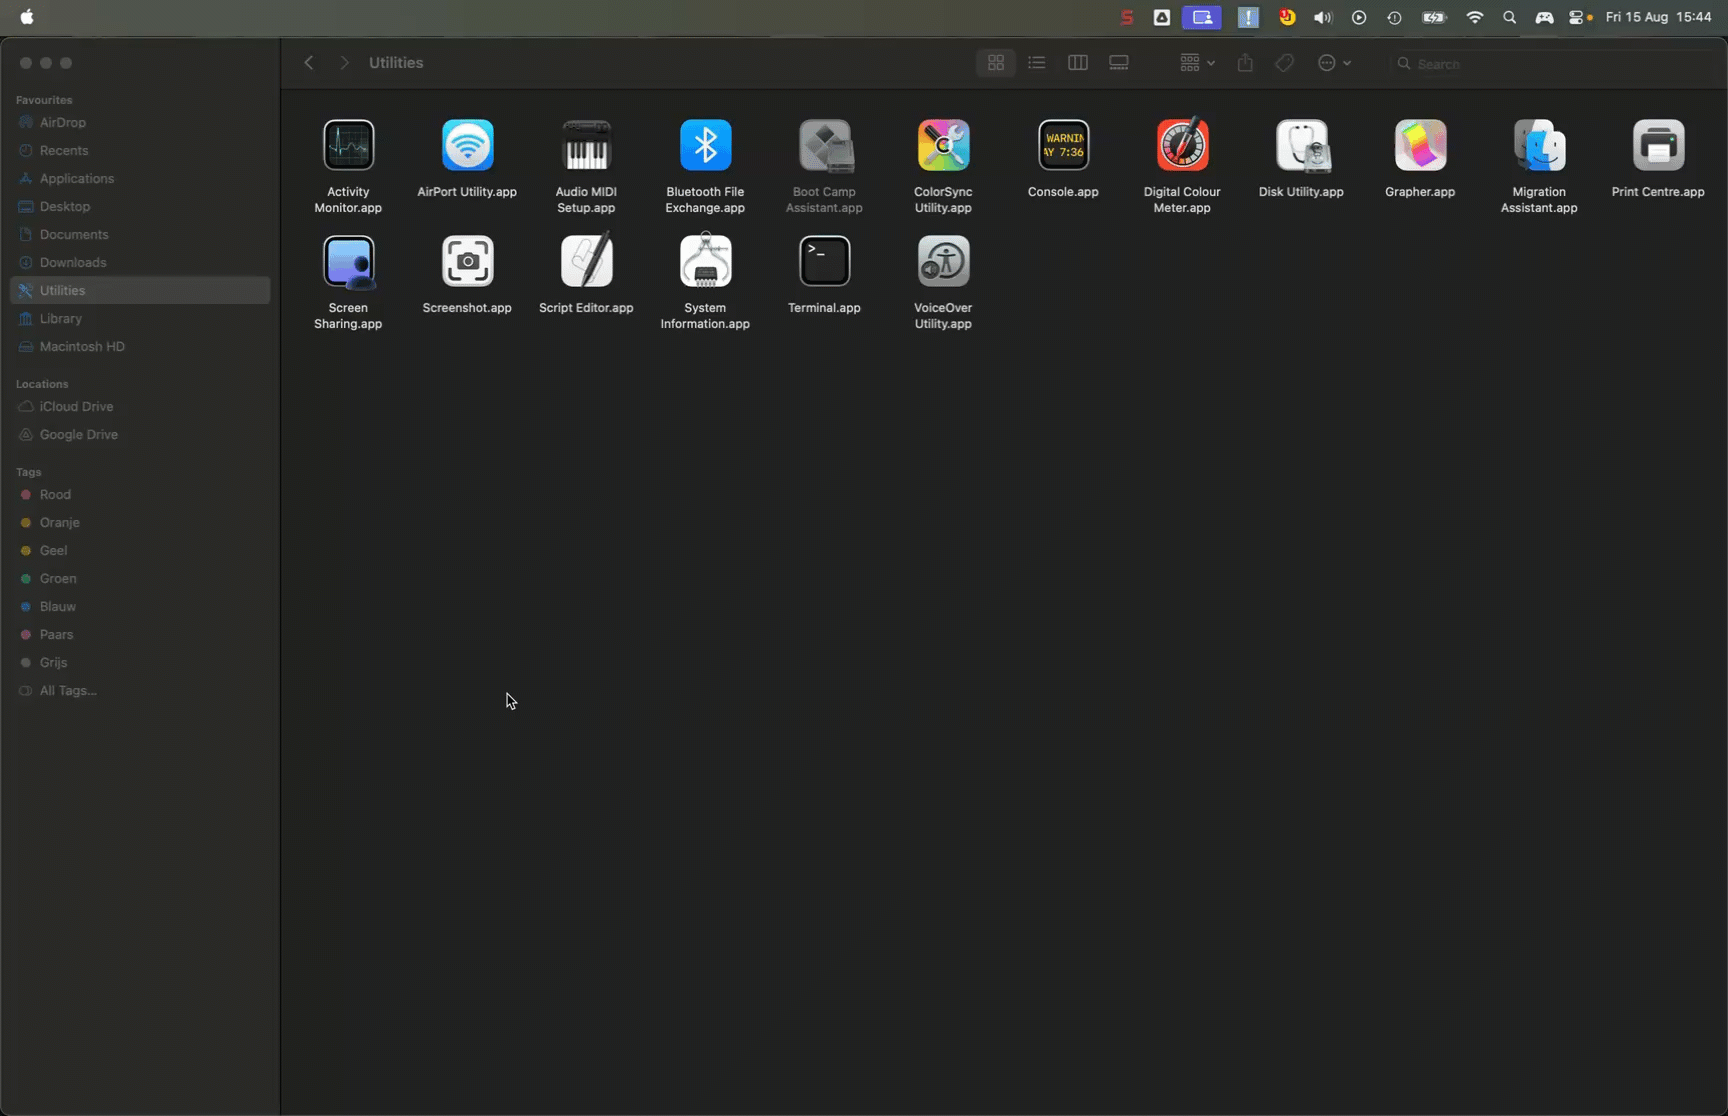Open Google Drive in the sidebar
The width and height of the screenshot is (1728, 1116).
[x=140, y=434]
